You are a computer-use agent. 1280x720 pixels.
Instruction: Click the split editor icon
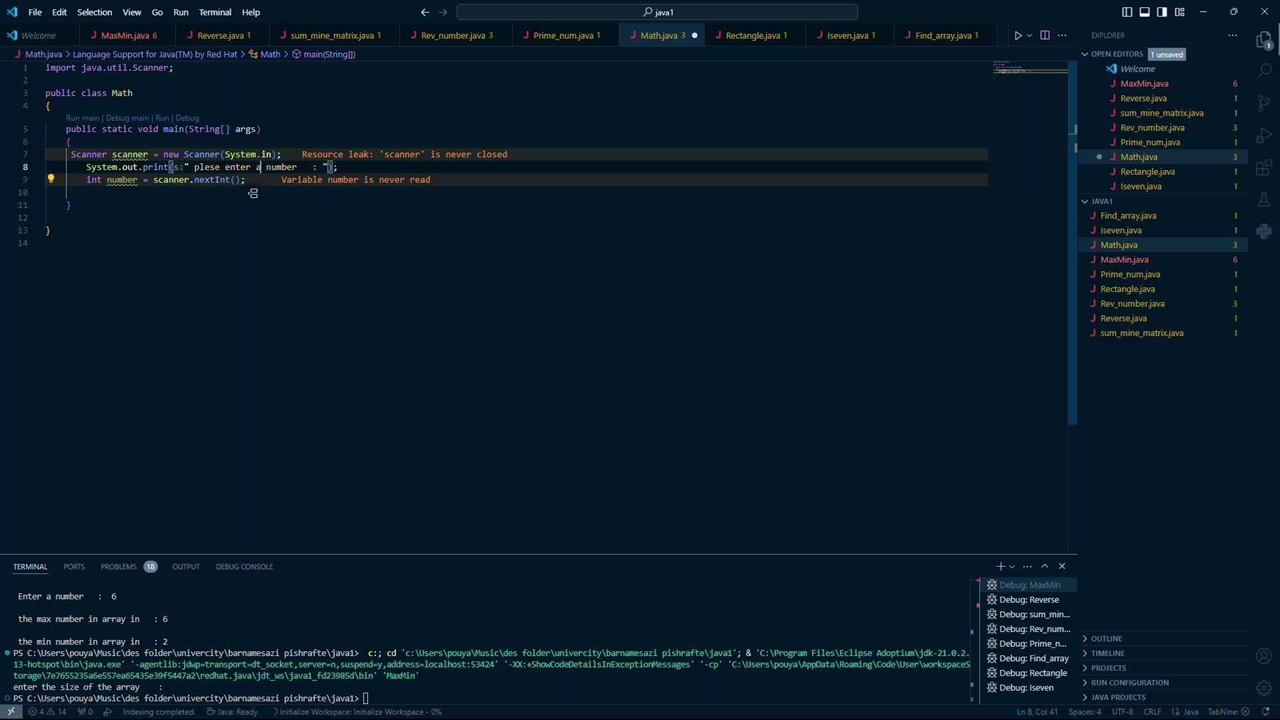click(x=1045, y=35)
